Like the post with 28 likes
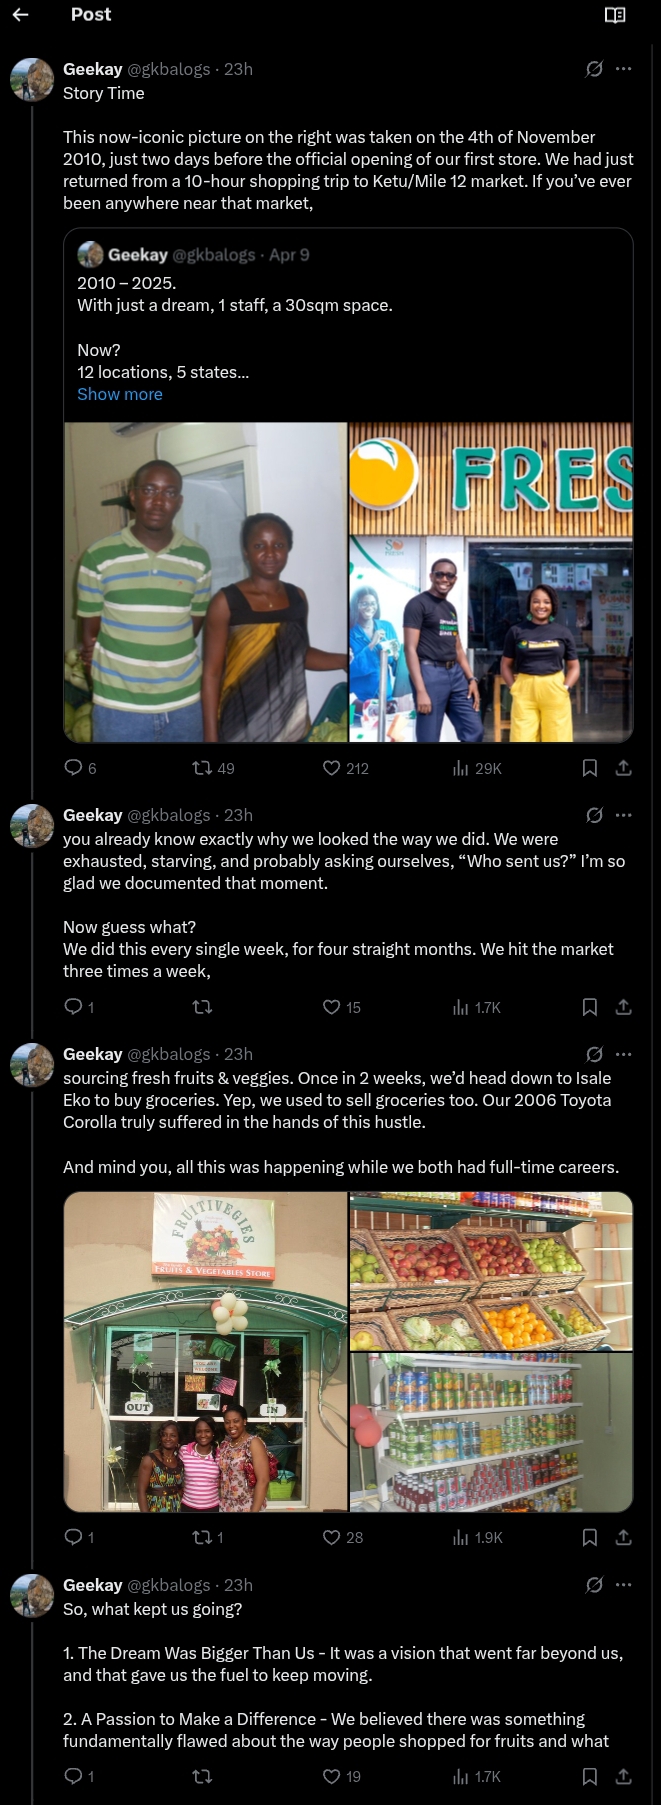 (x=342, y=1537)
